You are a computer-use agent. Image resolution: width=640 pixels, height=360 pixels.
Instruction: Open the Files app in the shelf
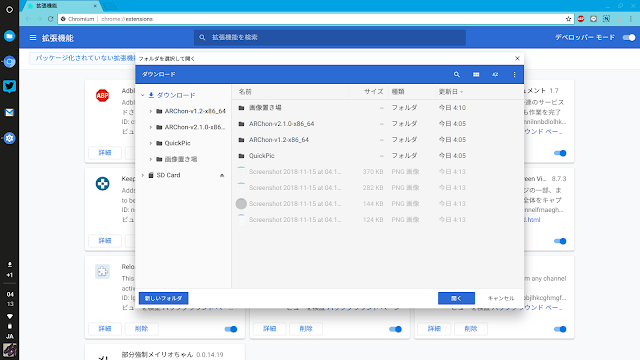pyautogui.click(x=9, y=36)
